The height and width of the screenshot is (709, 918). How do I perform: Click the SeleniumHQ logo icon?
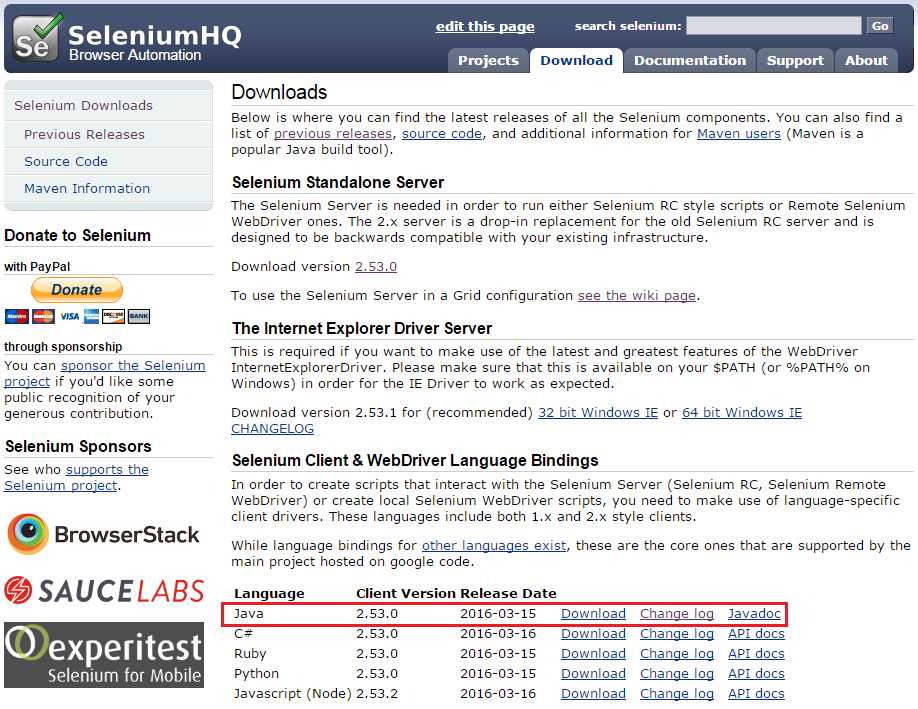click(x=38, y=38)
